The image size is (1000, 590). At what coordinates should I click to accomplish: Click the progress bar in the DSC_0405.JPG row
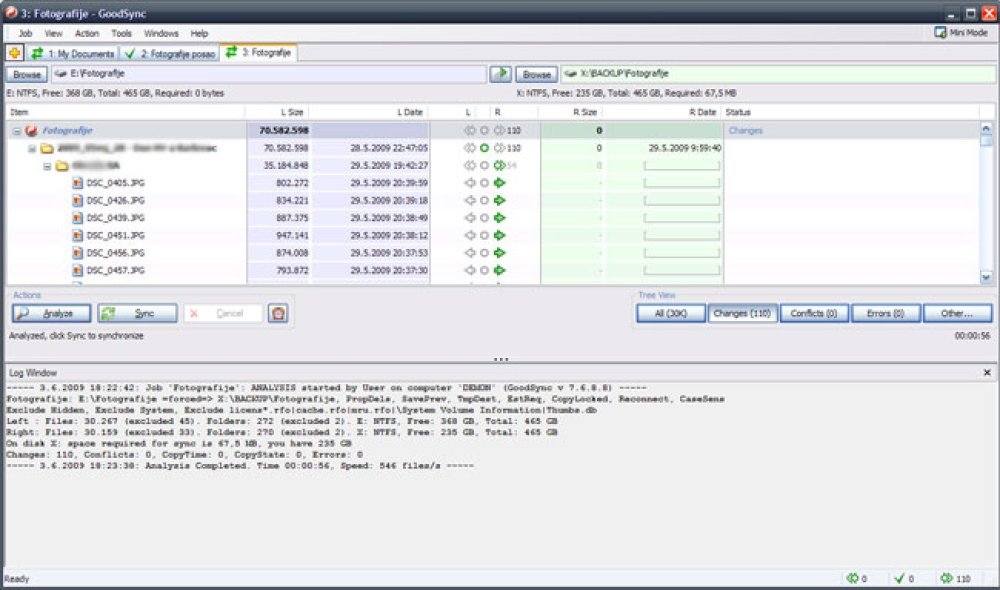pyautogui.click(x=682, y=183)
